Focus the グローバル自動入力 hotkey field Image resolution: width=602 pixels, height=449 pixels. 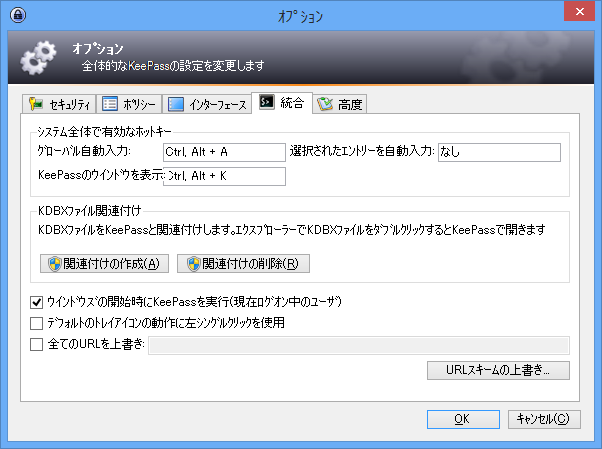tap(224, 152)
